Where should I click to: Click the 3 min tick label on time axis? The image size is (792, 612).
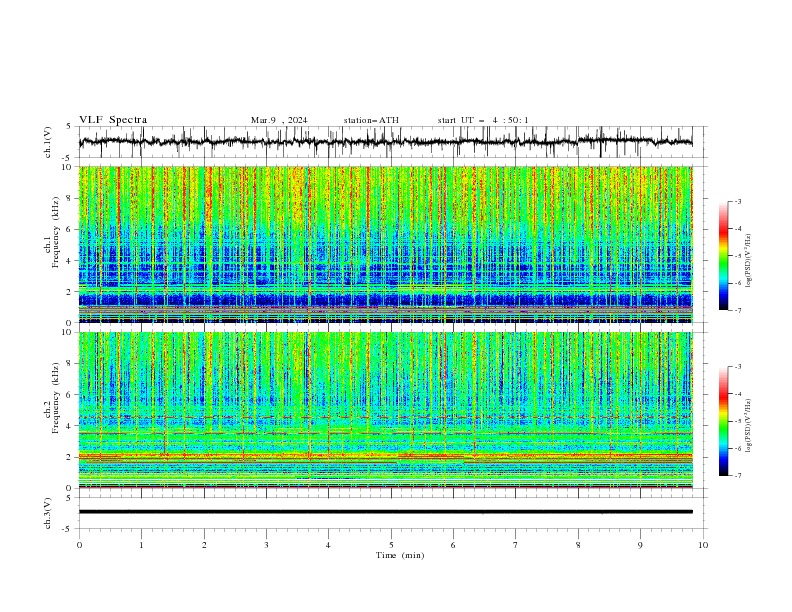pyautogui.click(x=266, y=545)
